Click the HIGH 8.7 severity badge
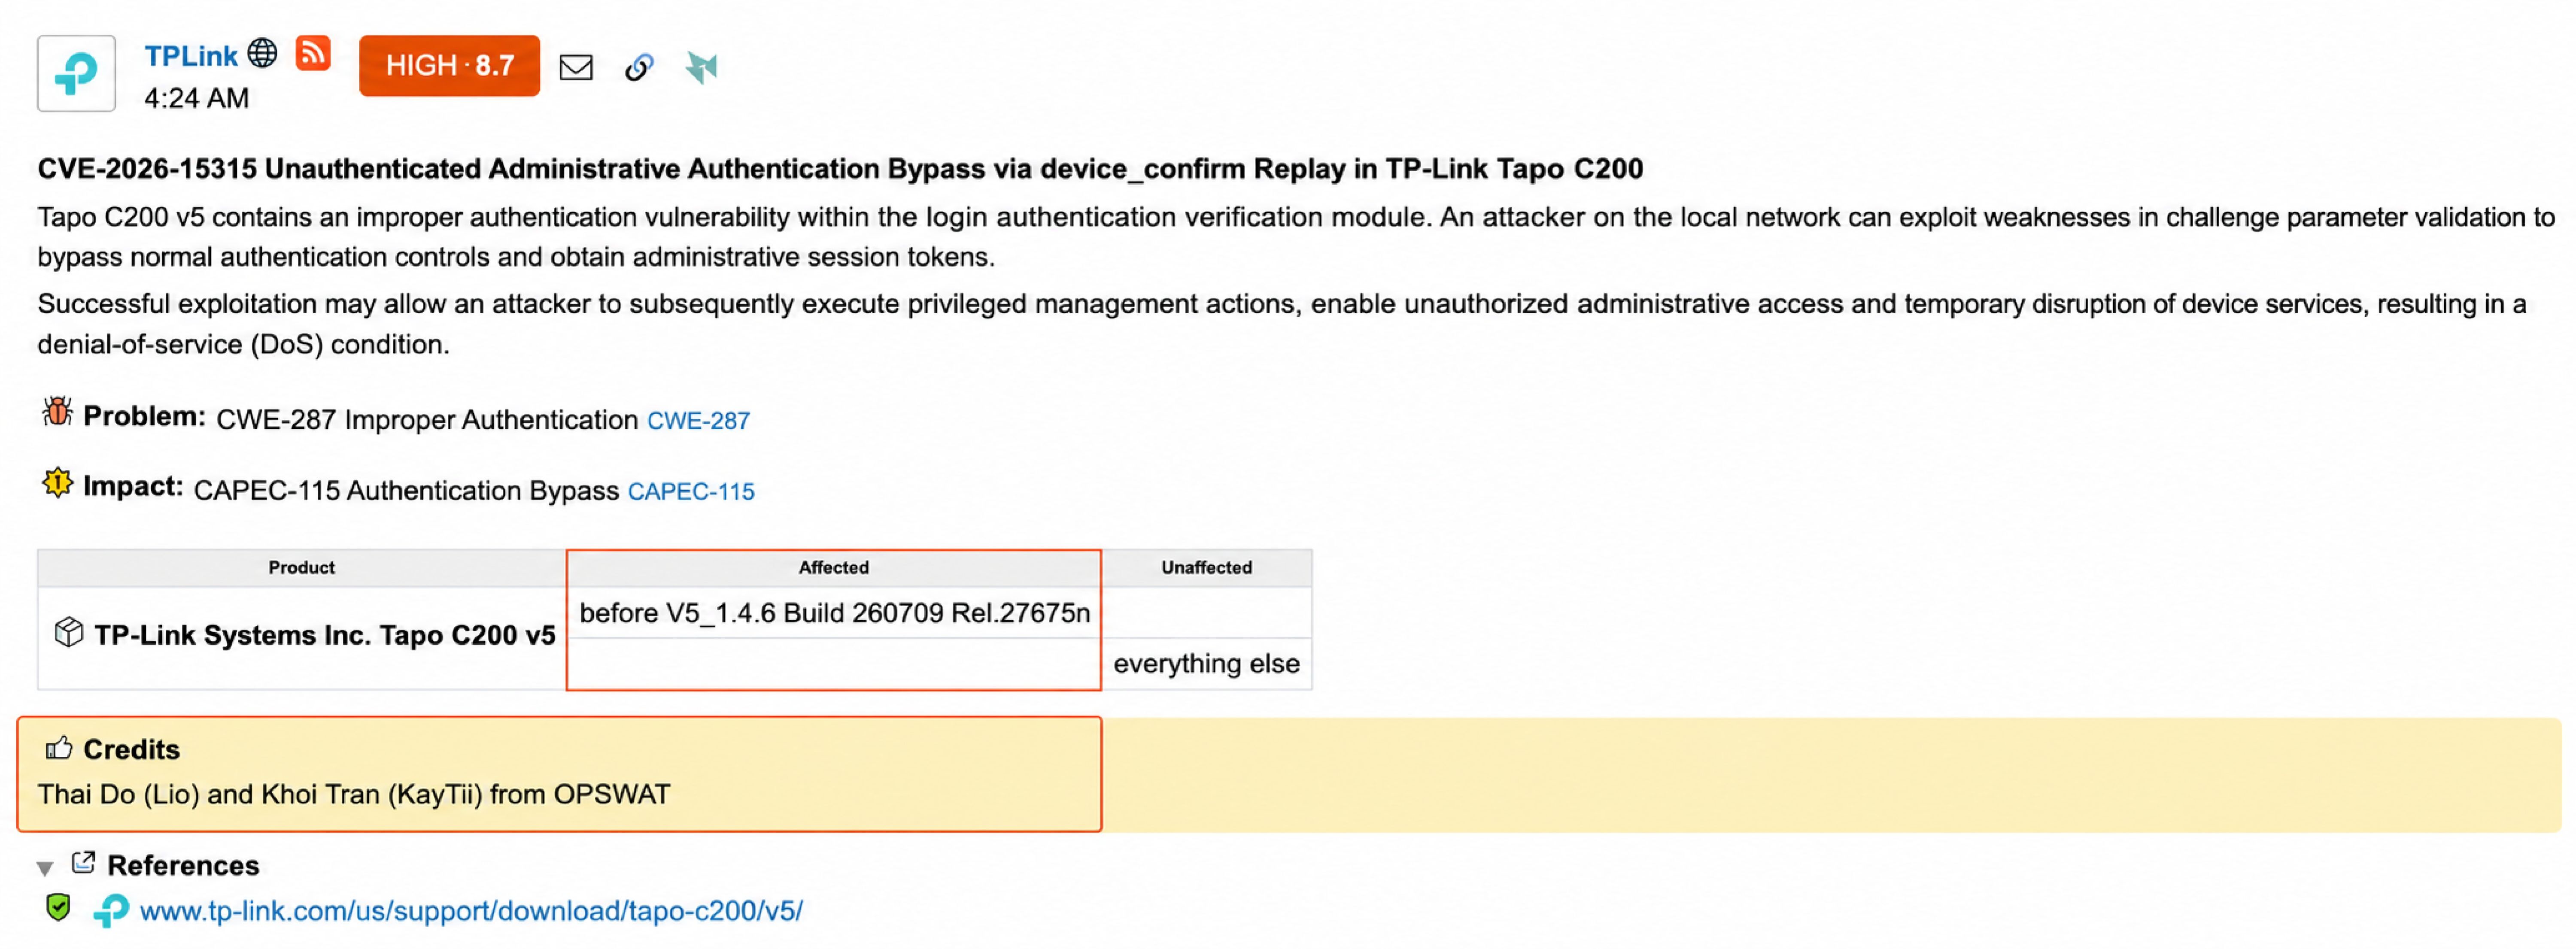 pos(449,66)
